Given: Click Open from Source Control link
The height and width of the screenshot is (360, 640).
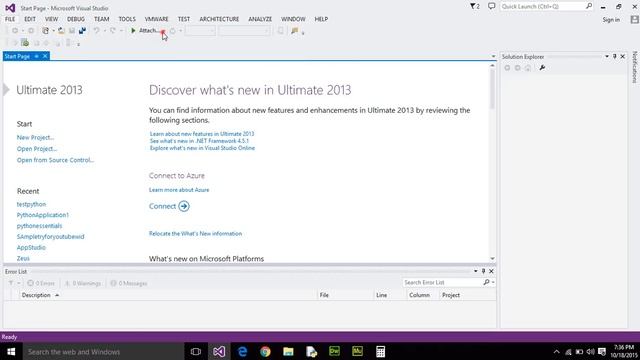Looking at the screenshot, I should click(55, 160).
